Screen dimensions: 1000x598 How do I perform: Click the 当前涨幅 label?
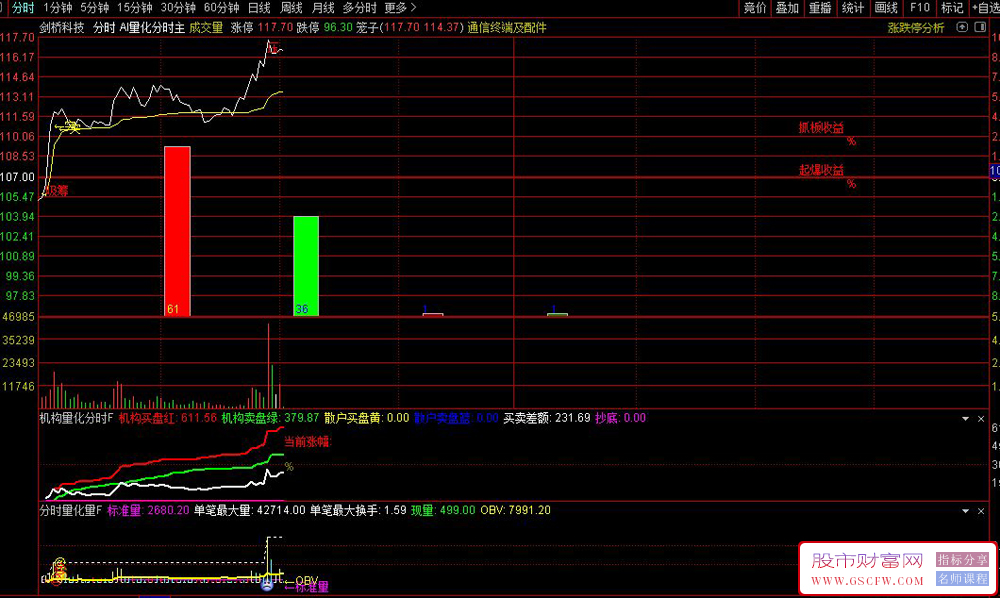[x=308, y=441]
